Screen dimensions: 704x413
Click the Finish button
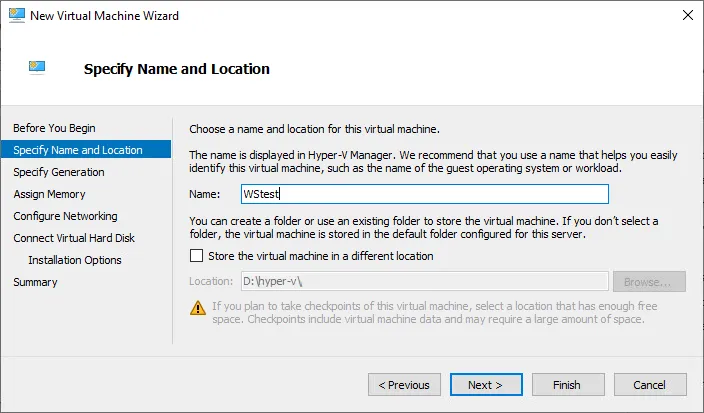pyautogui.click(x=566, y=384)
